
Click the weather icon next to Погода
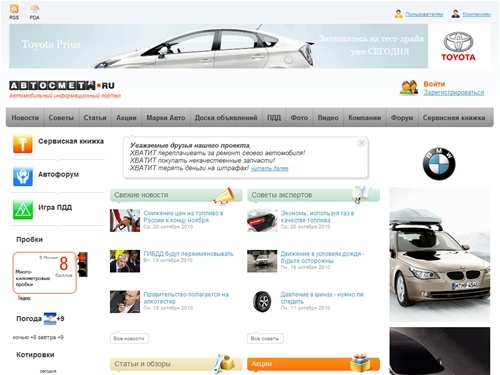(x=50, y=319)
